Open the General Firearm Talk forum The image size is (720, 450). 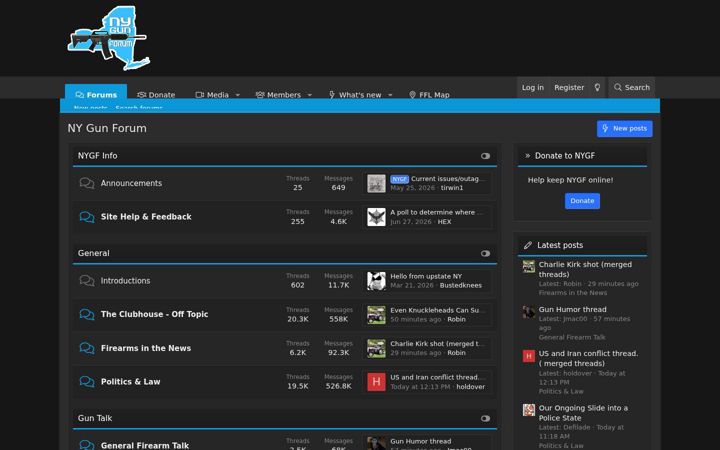(145, 445)
